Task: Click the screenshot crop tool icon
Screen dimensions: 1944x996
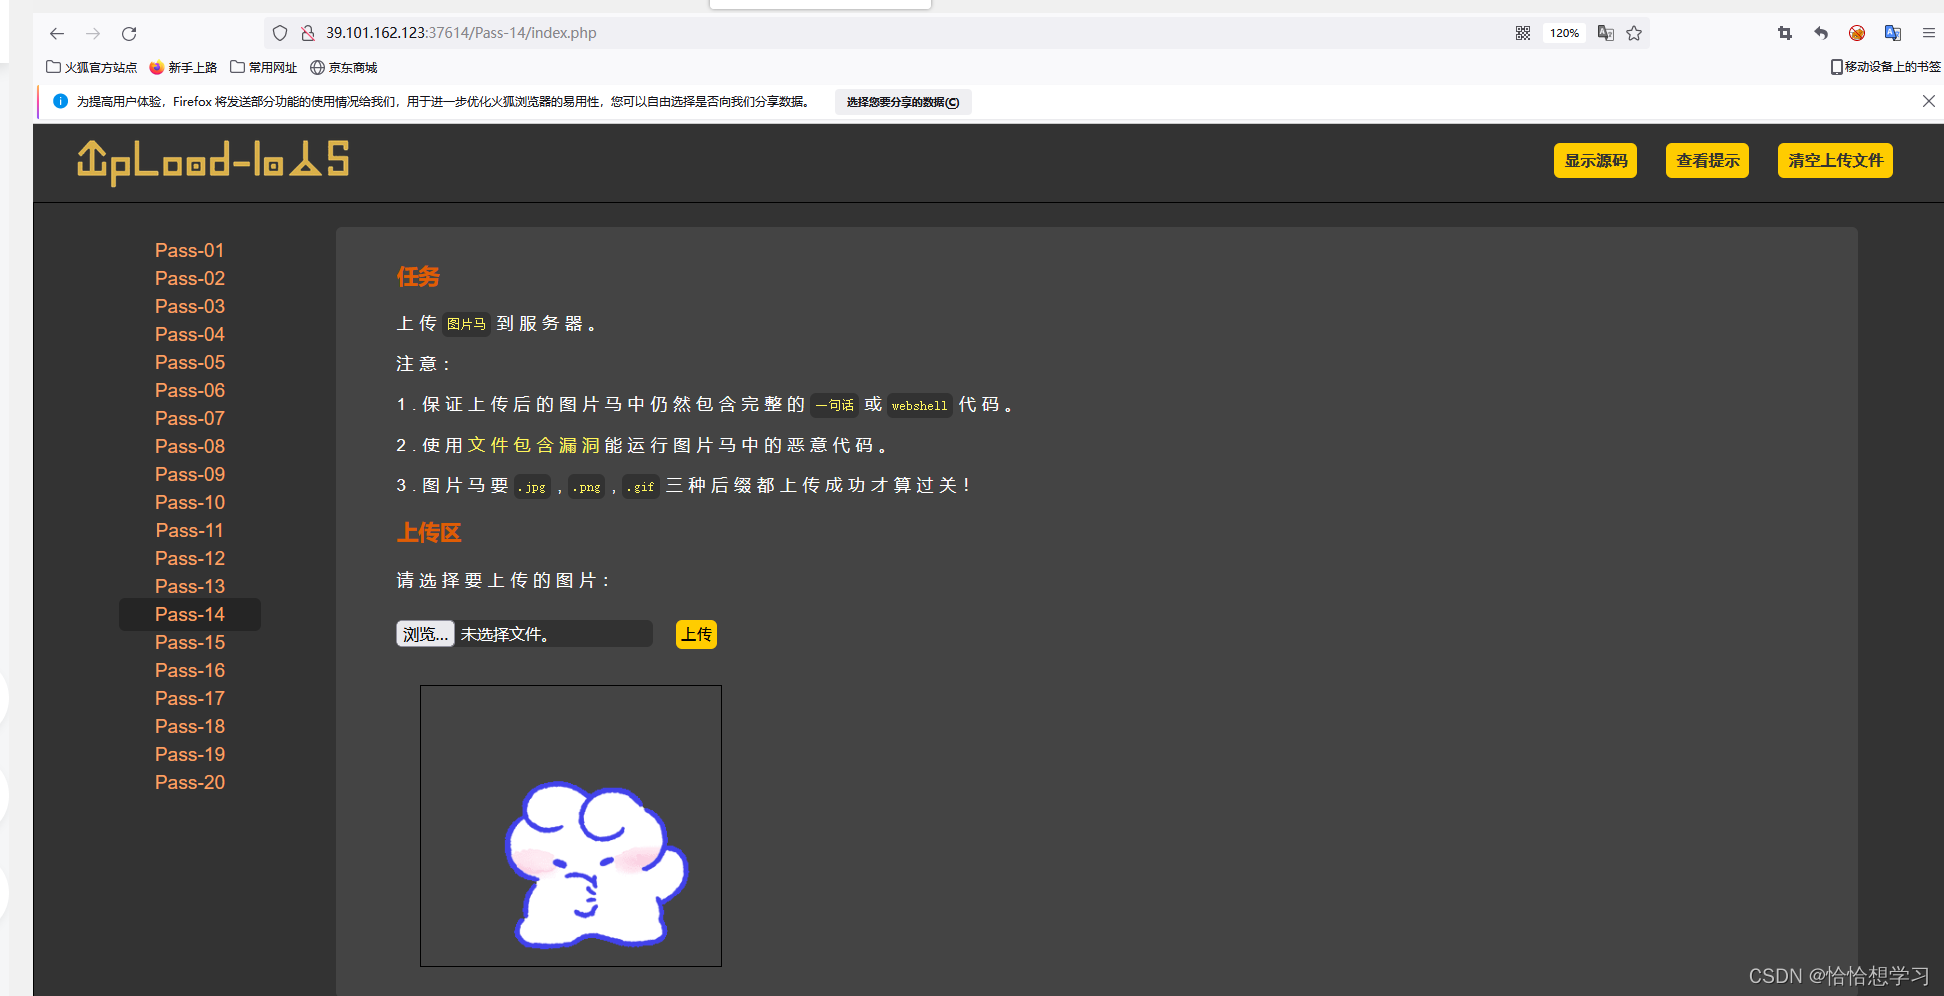Action: tap(1784, 33)
